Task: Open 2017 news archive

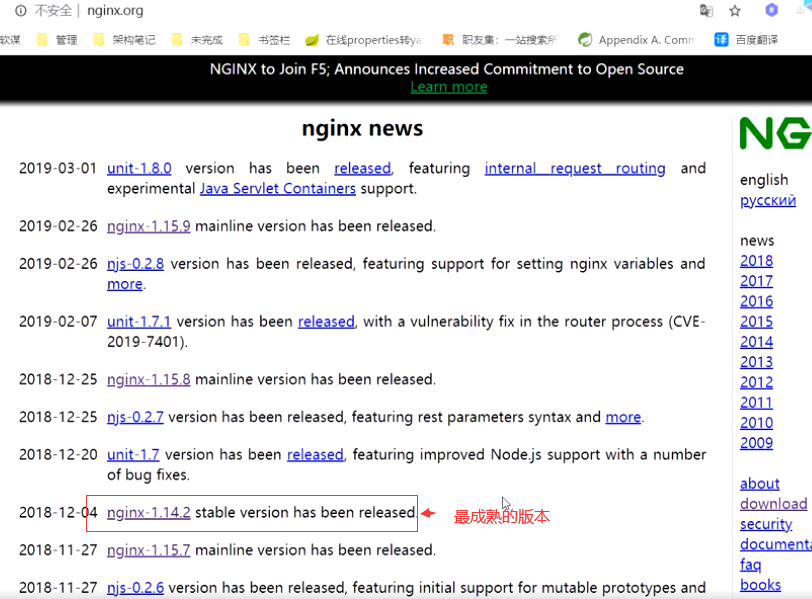Action: pyautogui.click(x=757, y=281)
